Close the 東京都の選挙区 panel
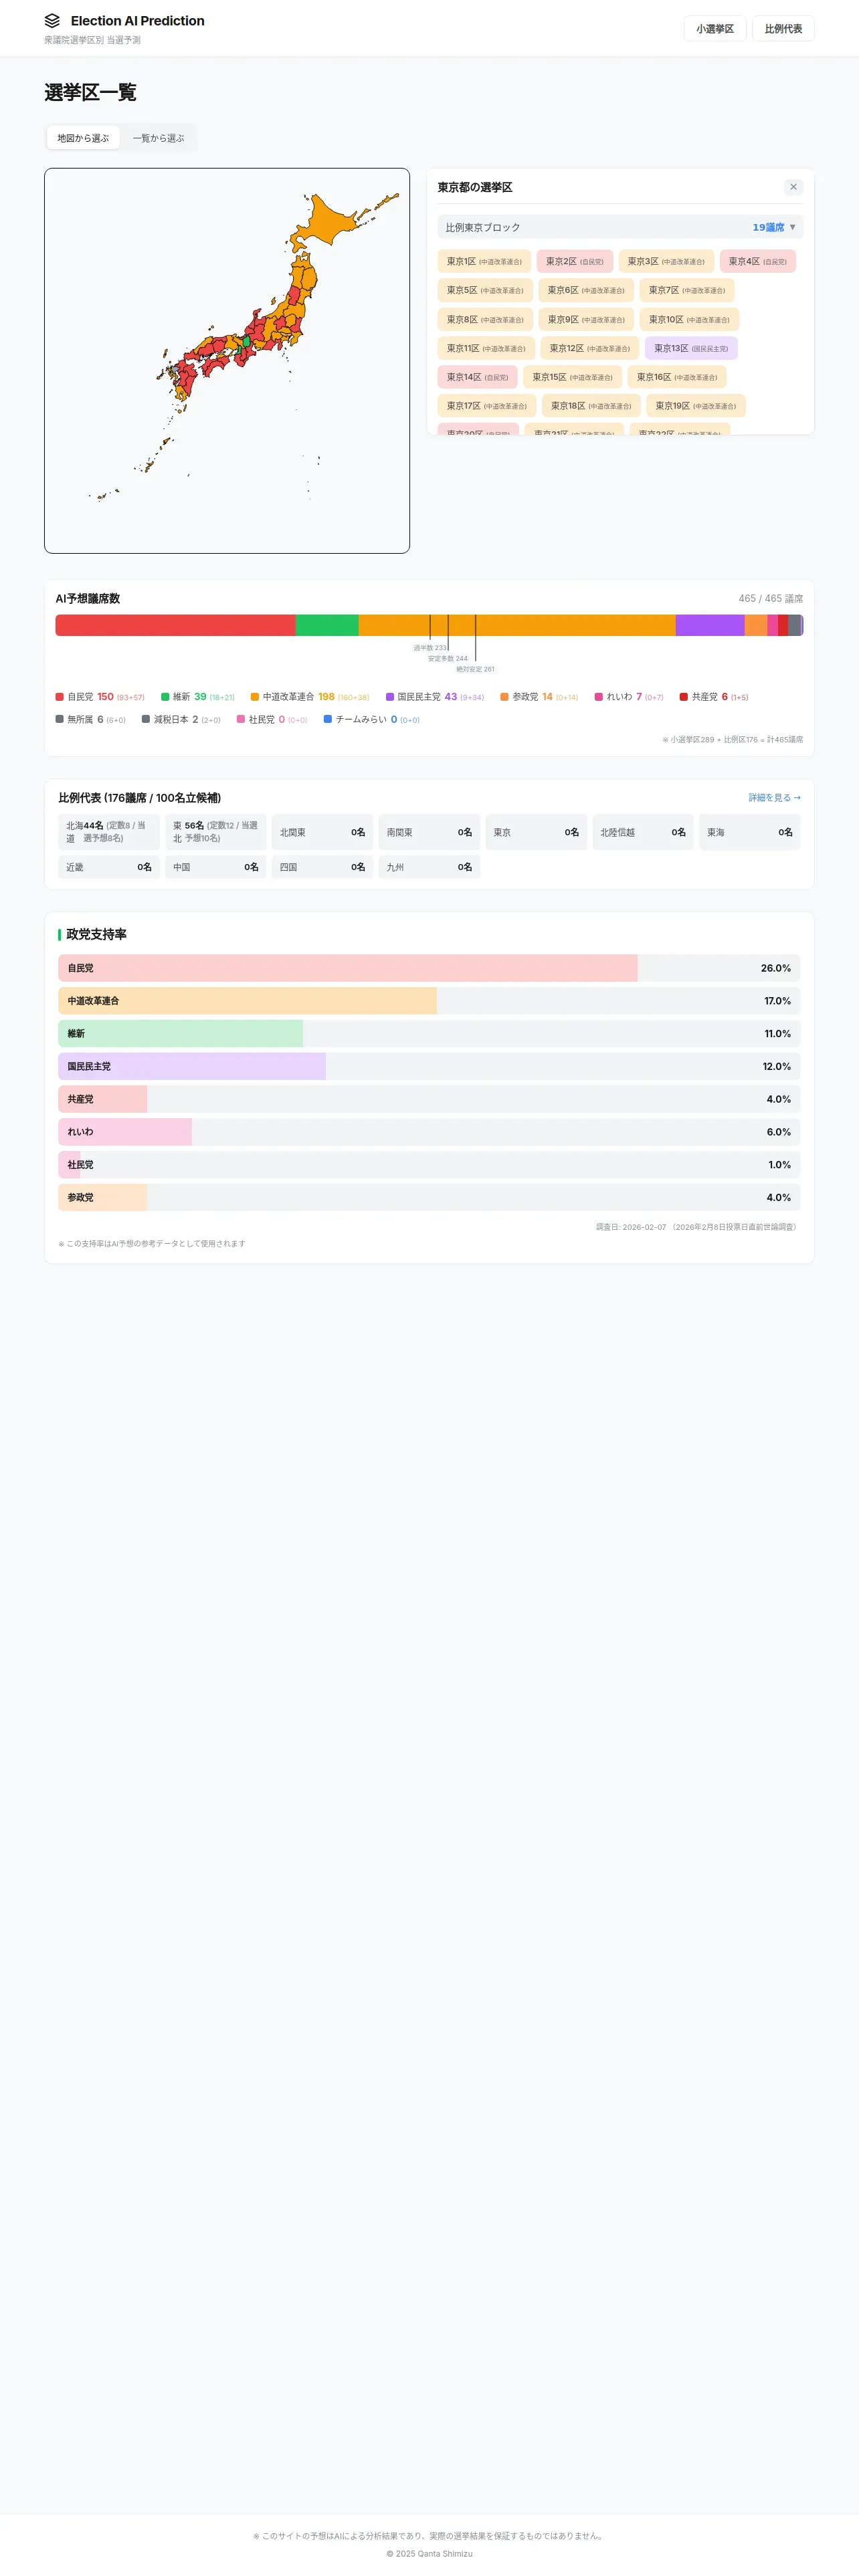 [x=793, y=187]
